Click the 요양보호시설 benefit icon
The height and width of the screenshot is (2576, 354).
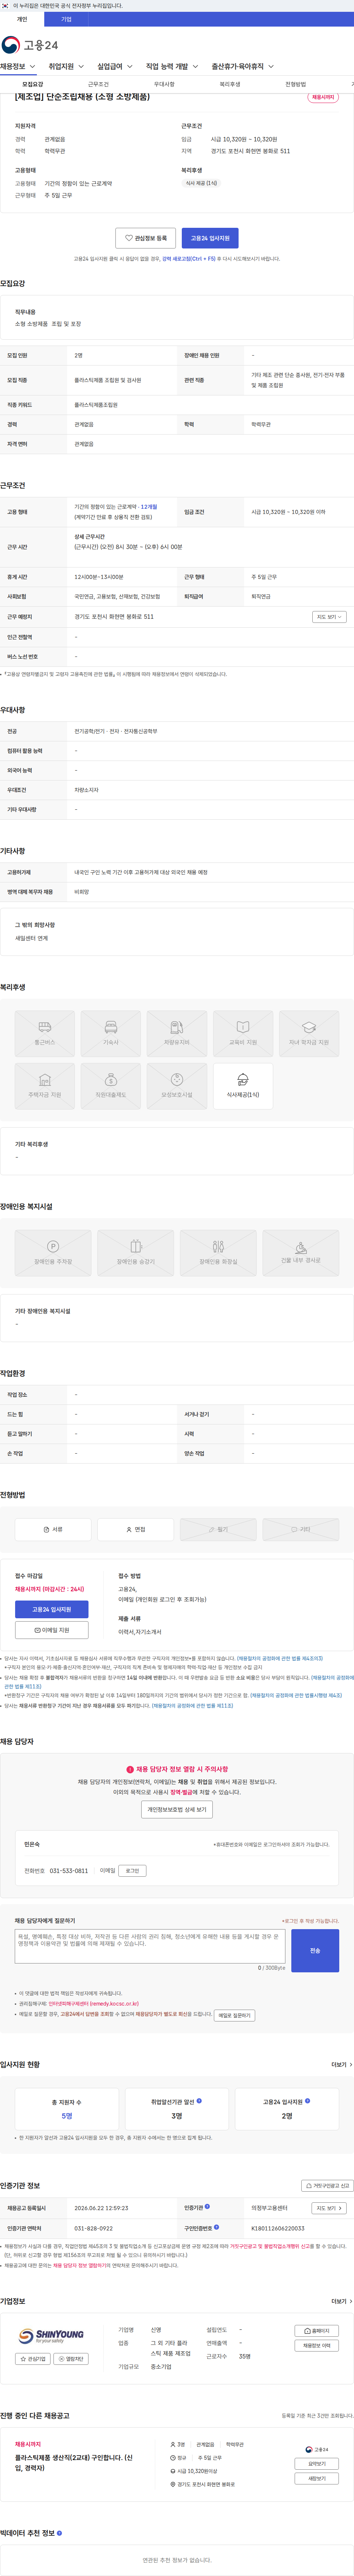tap(177, 1086)
